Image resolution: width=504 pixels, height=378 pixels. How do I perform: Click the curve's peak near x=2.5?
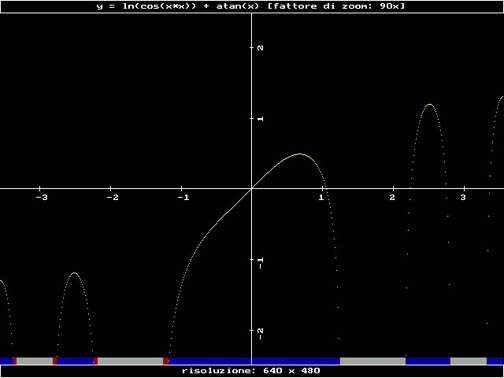click(430, 105)
